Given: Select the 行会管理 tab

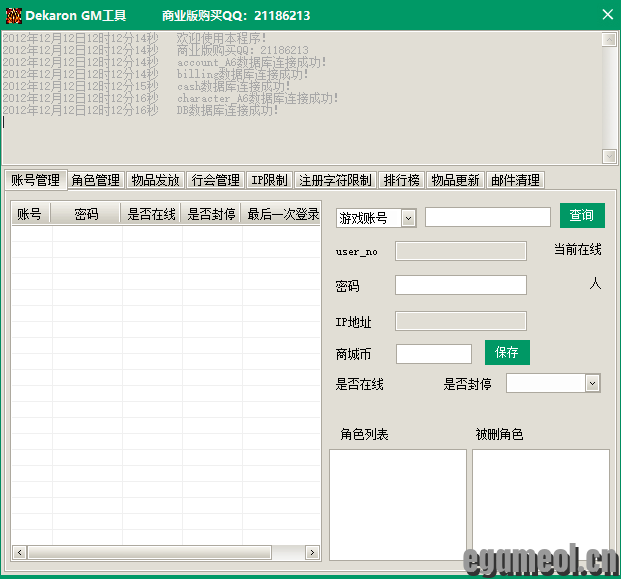Looking at the screenshot, I should point(215,180).
